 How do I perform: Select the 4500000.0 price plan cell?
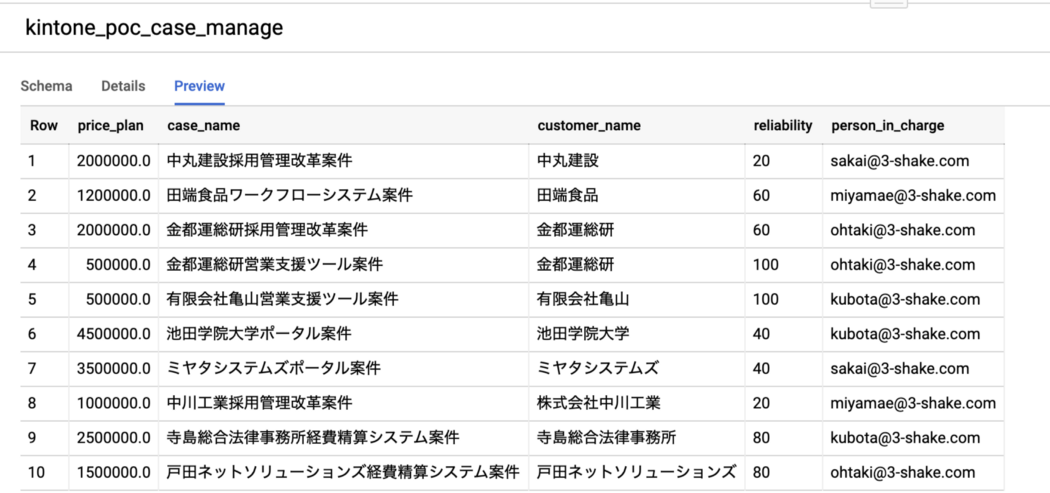(x=113, y=334)
